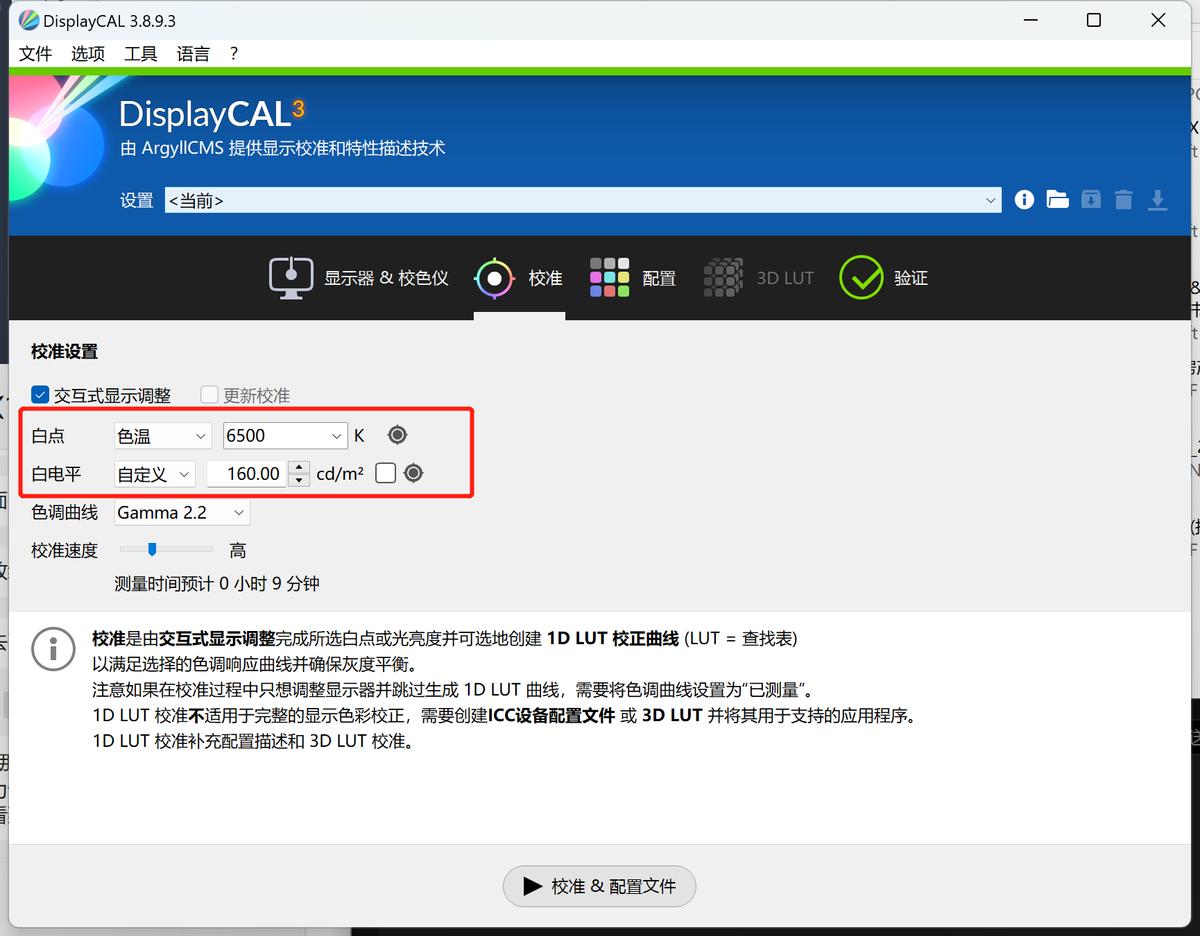The width and height of the screenshot is (1200, 936).
Task: Open the 工具 menu
Action: (140, 53)
